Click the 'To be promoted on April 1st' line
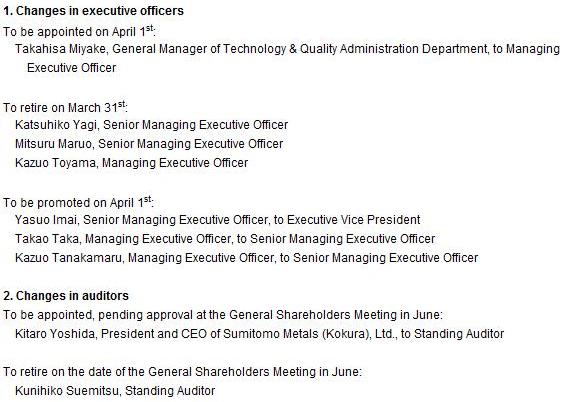The image size is (563, 402). tap(78, 202)
